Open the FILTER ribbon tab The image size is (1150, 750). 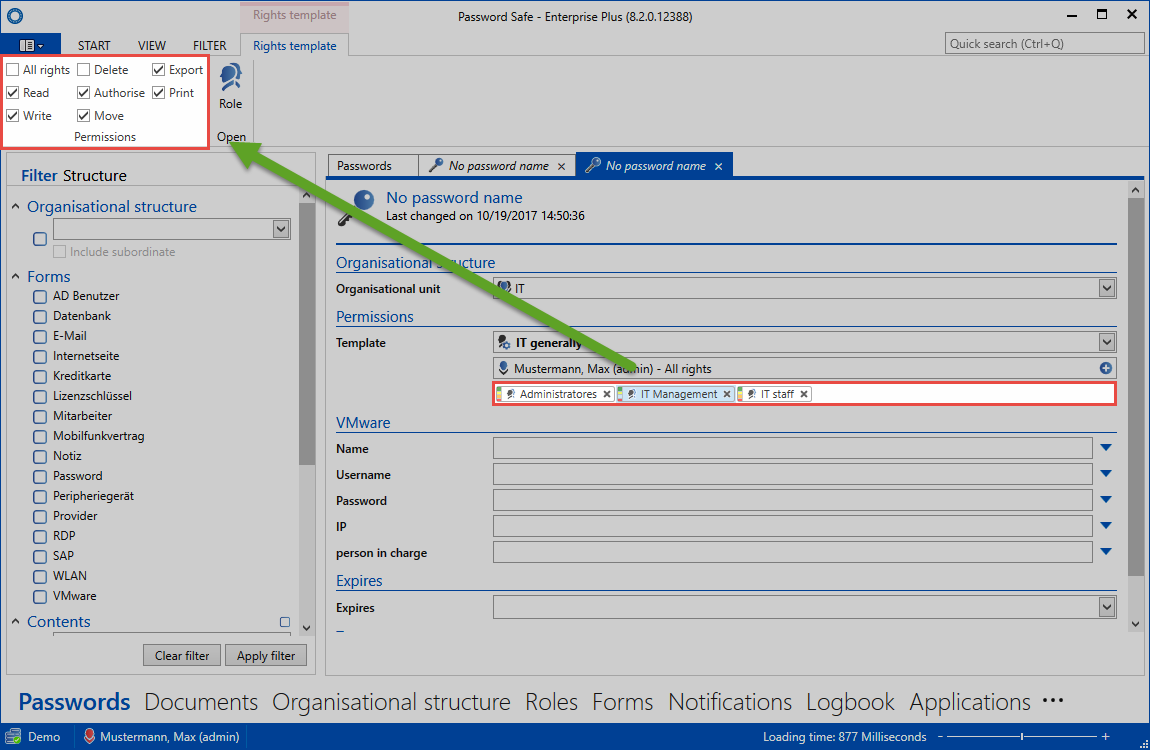(x=210, y=45)
